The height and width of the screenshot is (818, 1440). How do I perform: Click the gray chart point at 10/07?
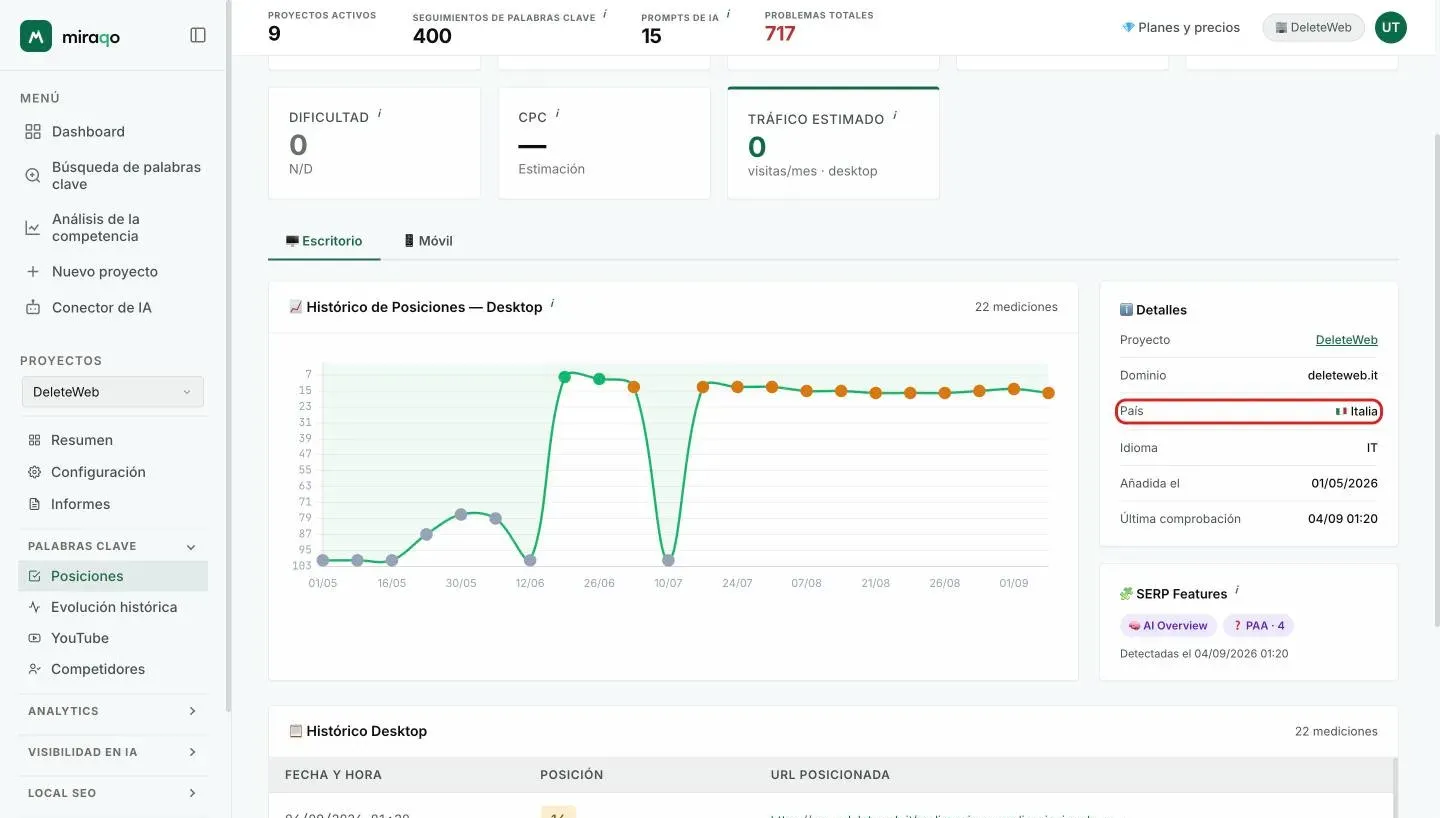668,561
